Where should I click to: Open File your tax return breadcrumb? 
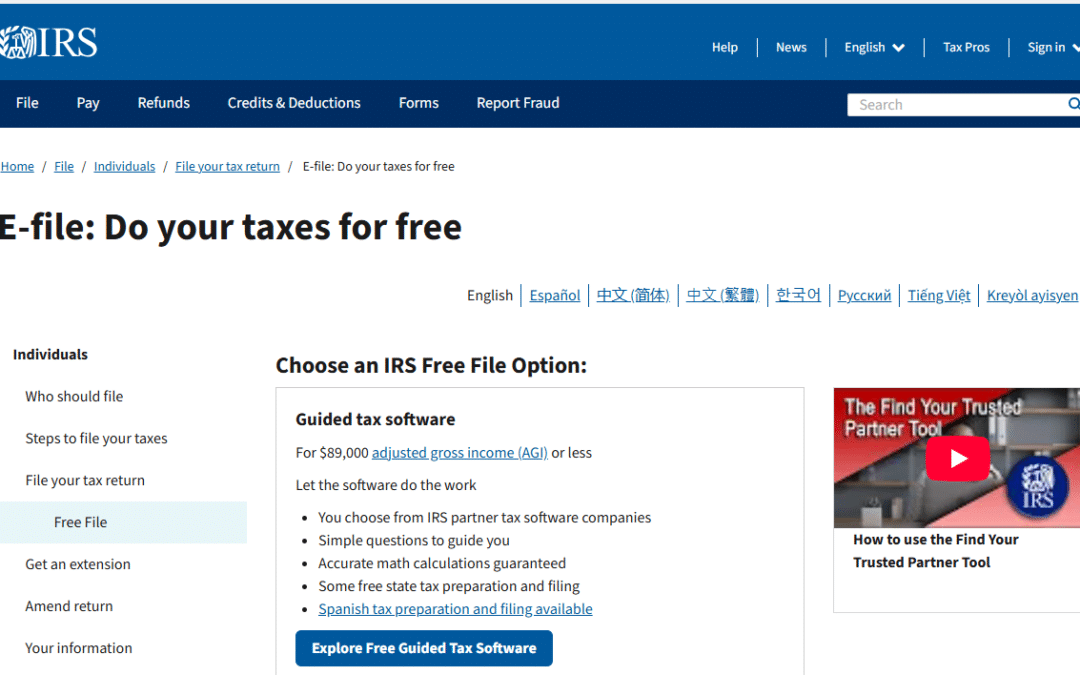coord(227,167)
